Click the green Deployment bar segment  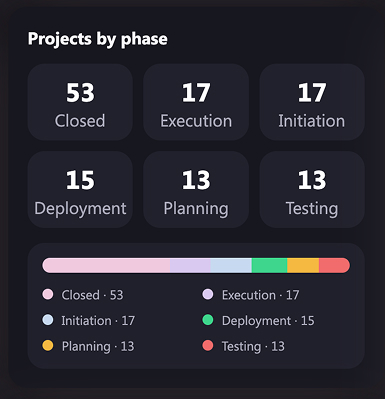point(269,265)
